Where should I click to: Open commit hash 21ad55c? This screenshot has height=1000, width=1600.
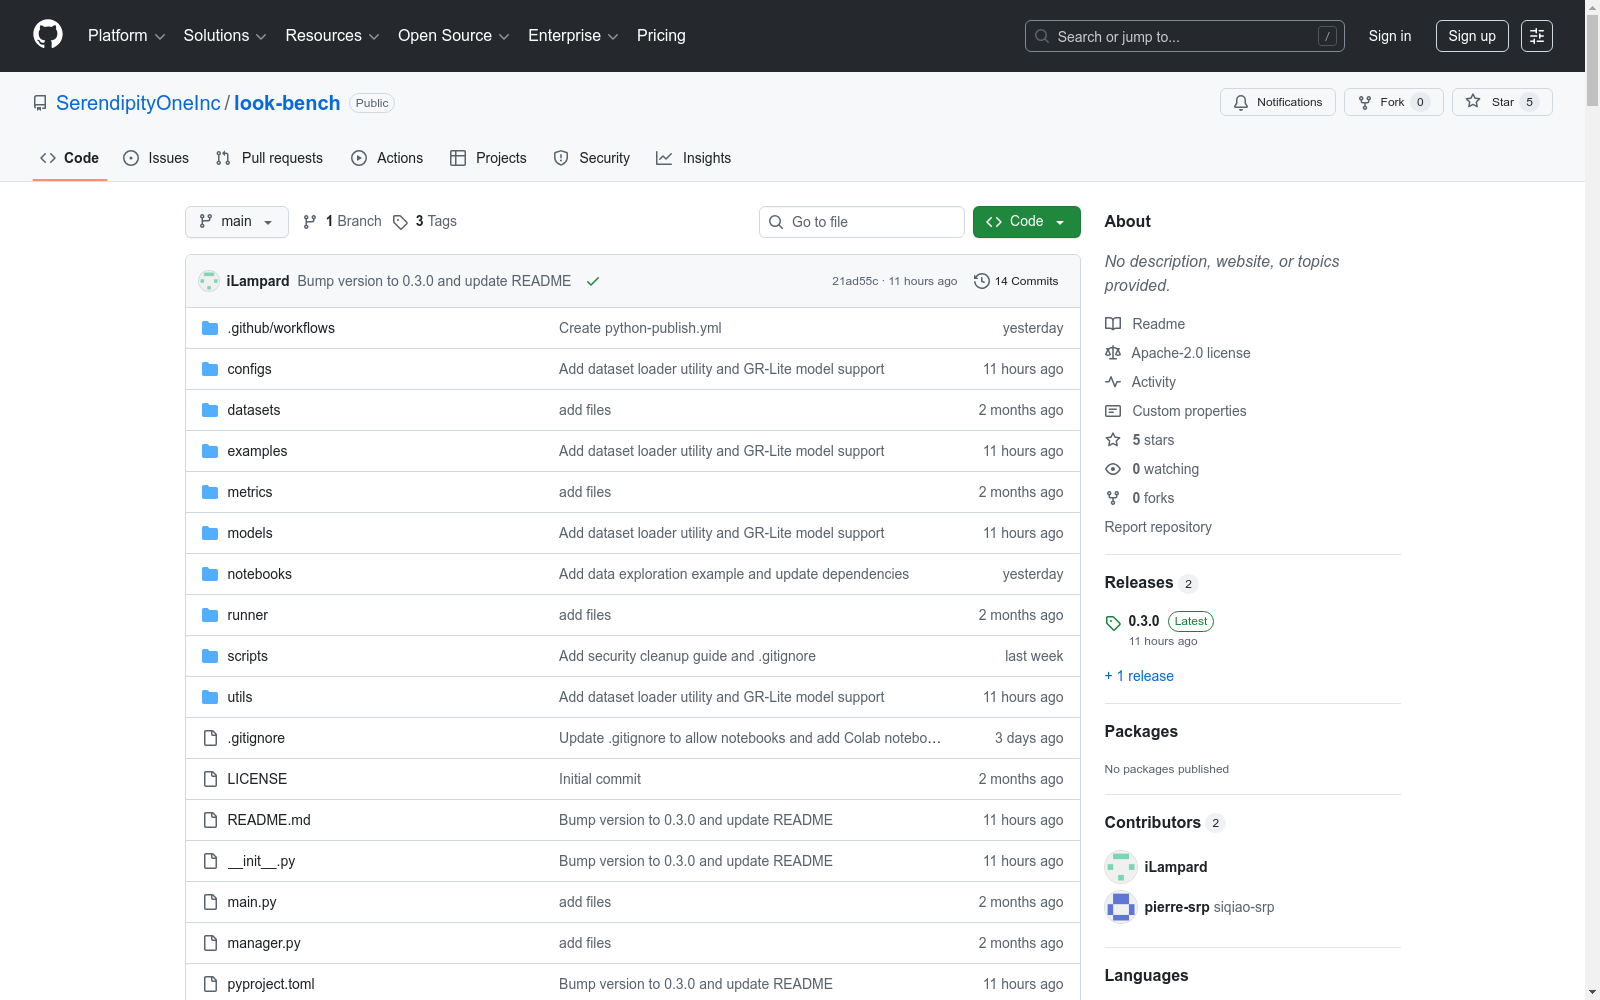pyautogui.click(x=855, y=281)
